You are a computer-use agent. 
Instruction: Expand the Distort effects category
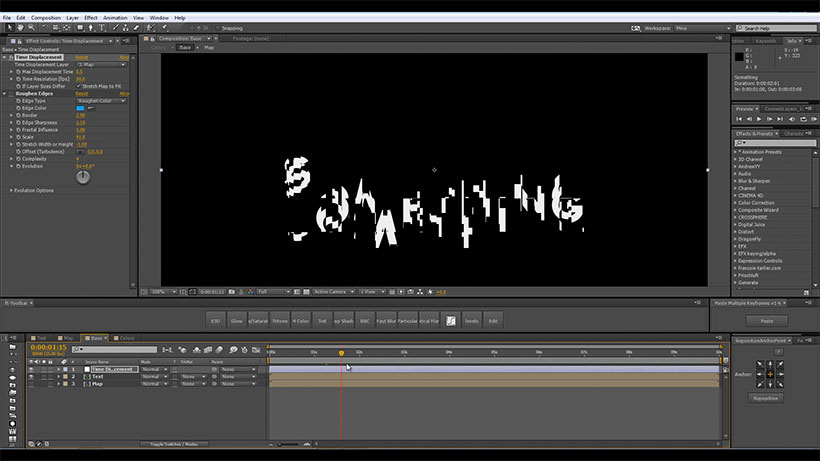pos(735,232)
